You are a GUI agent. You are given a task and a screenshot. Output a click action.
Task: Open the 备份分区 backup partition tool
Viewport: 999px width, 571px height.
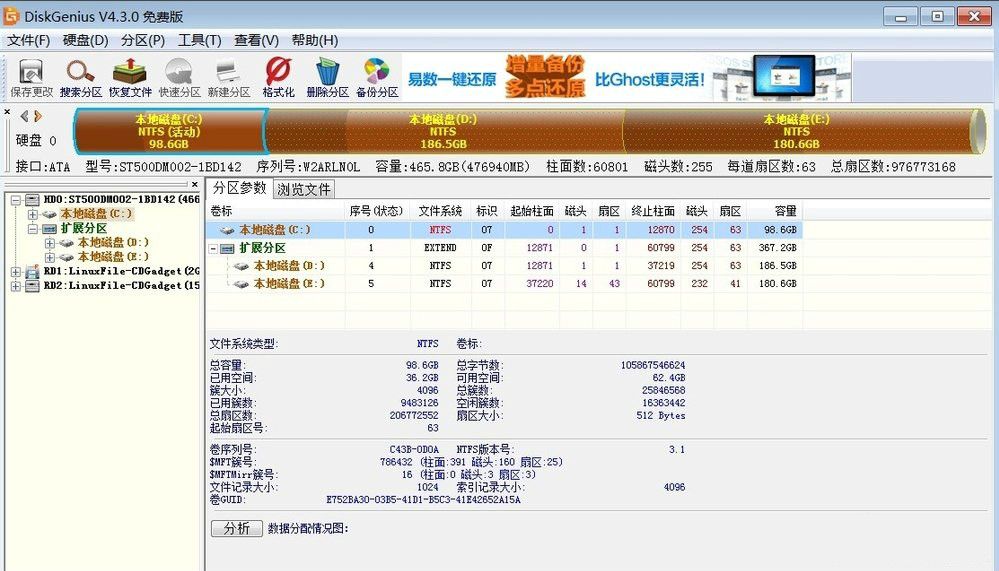(x=377, y=78)
